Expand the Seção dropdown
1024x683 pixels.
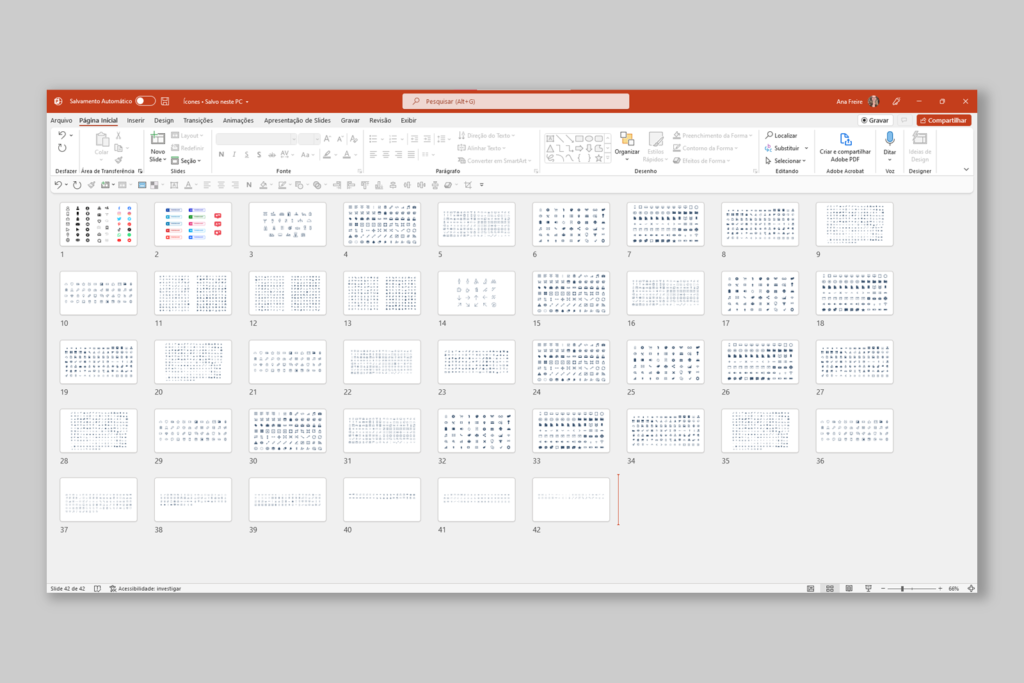point(186,161)
